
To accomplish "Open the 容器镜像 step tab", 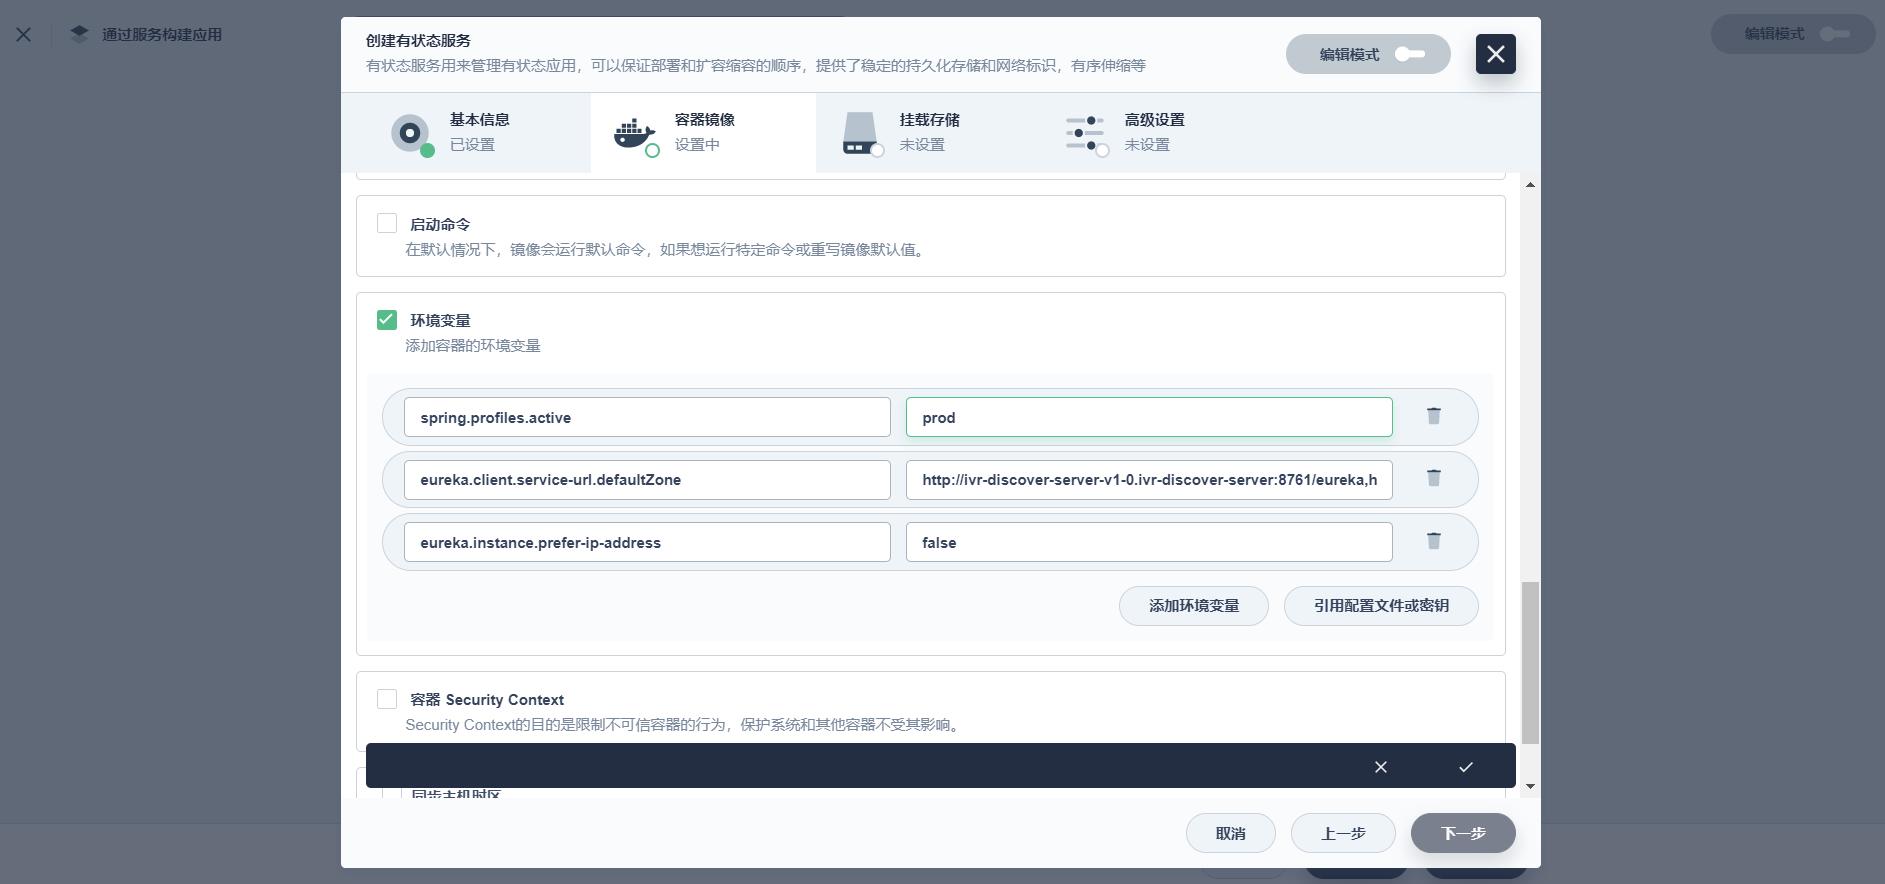I will pyautogui.click(x=703, y=133).
